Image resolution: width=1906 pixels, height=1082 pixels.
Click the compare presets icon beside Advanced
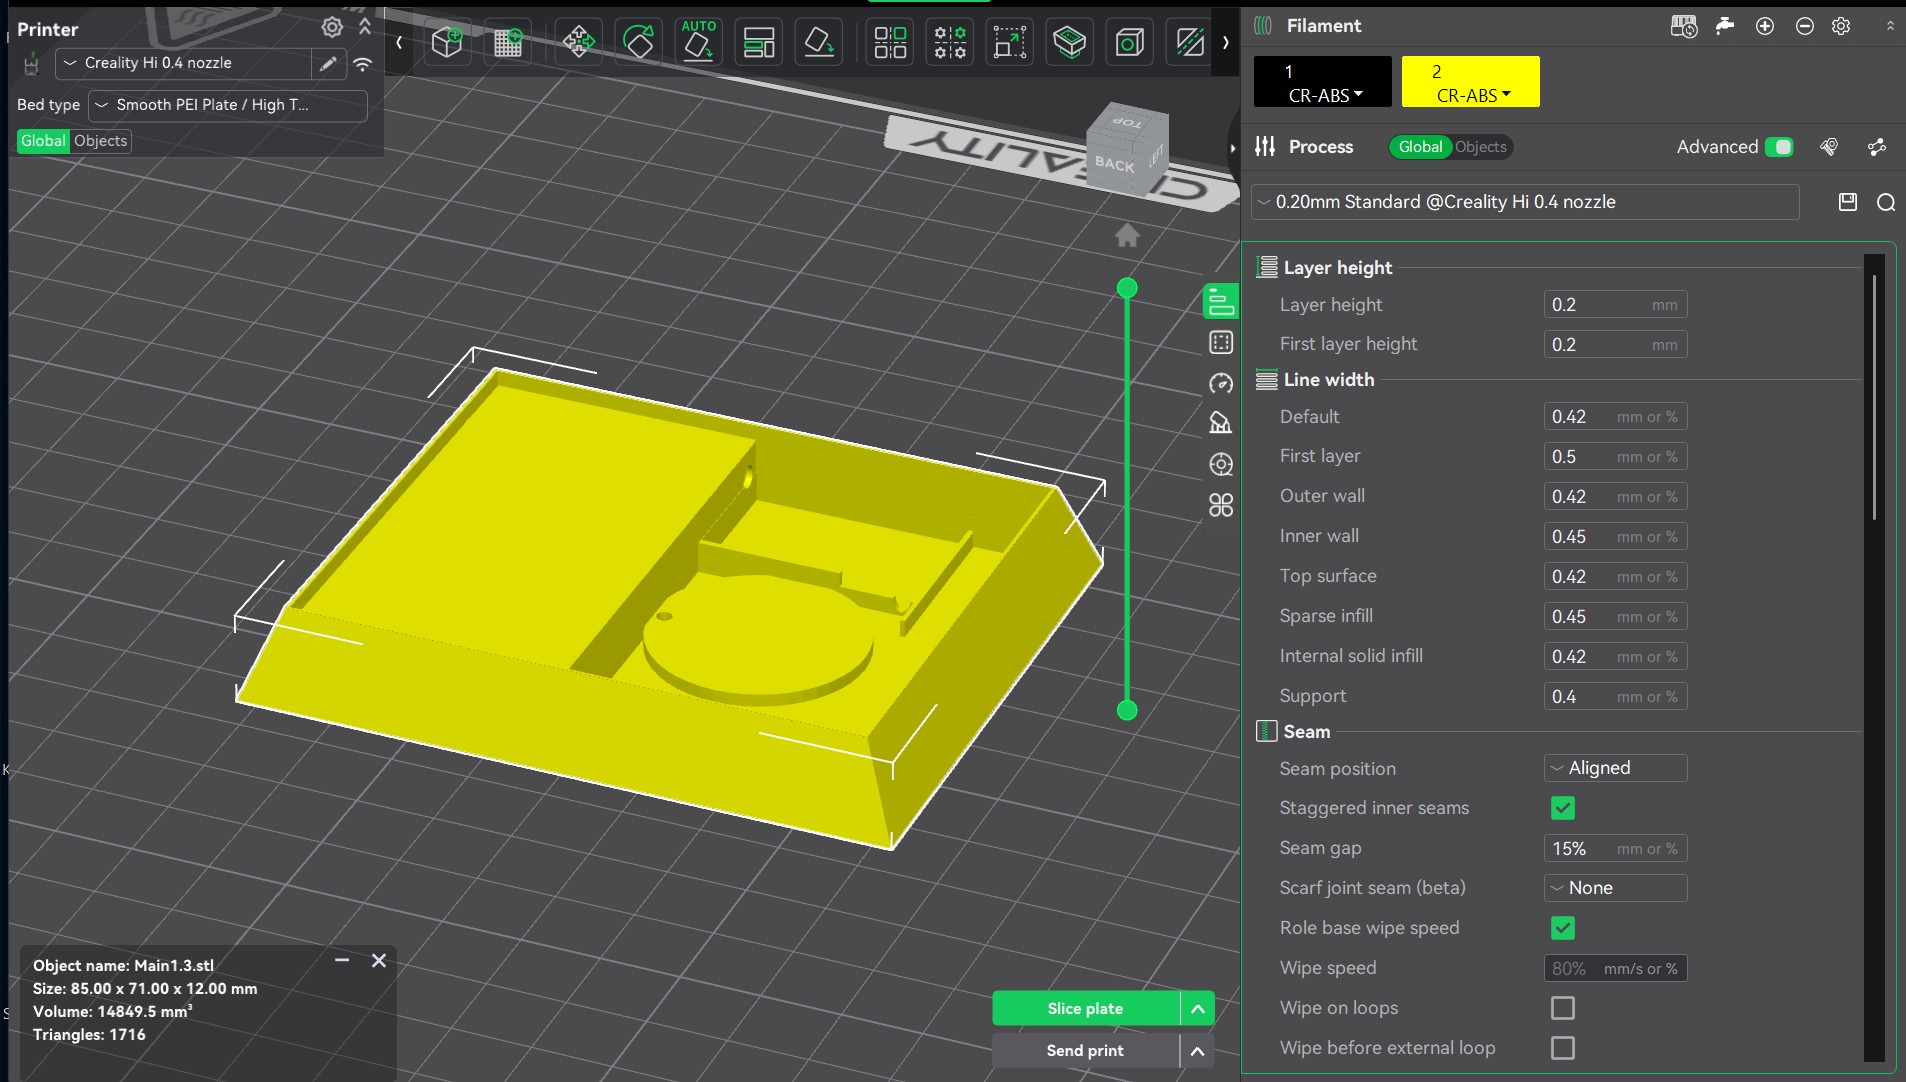[1829, 147]
